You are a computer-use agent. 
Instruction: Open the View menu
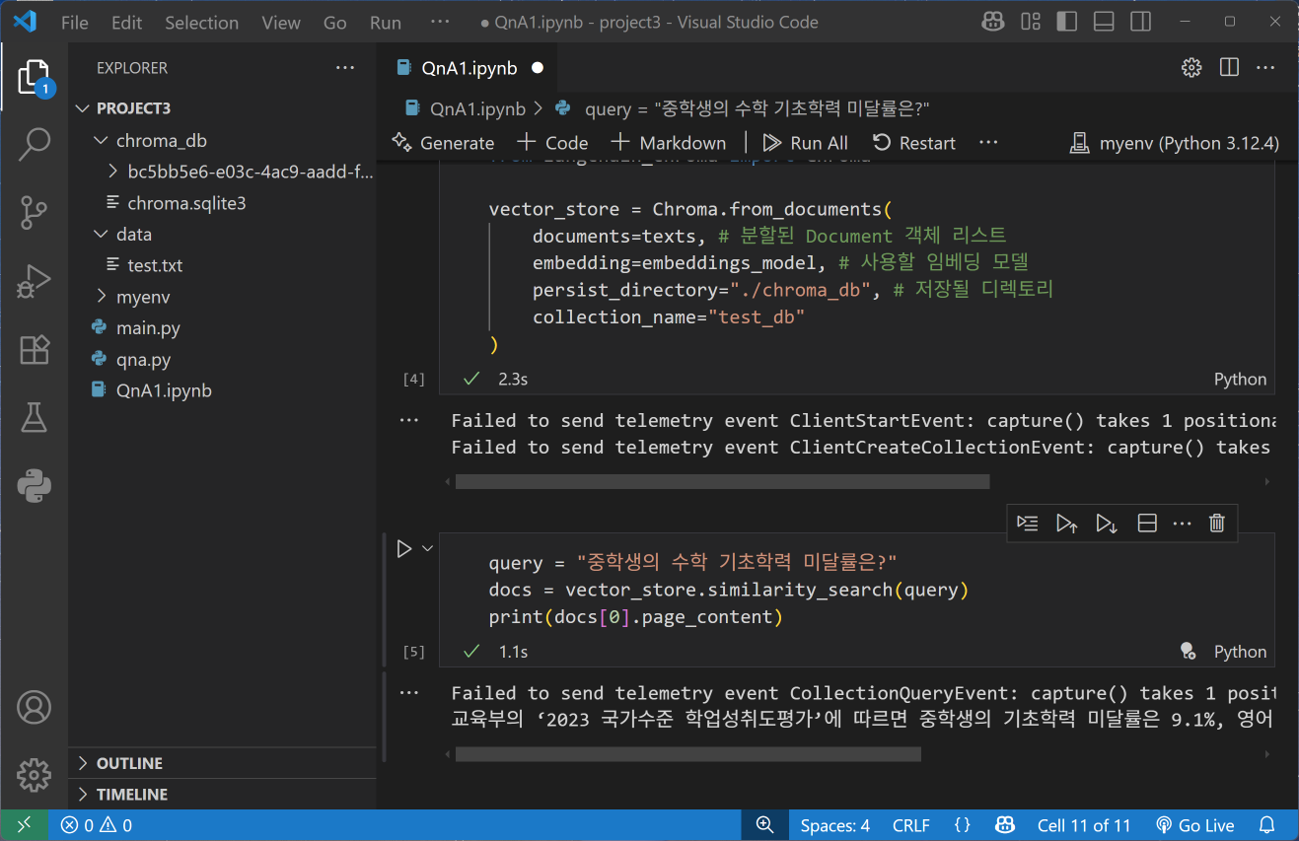[281, 22]
